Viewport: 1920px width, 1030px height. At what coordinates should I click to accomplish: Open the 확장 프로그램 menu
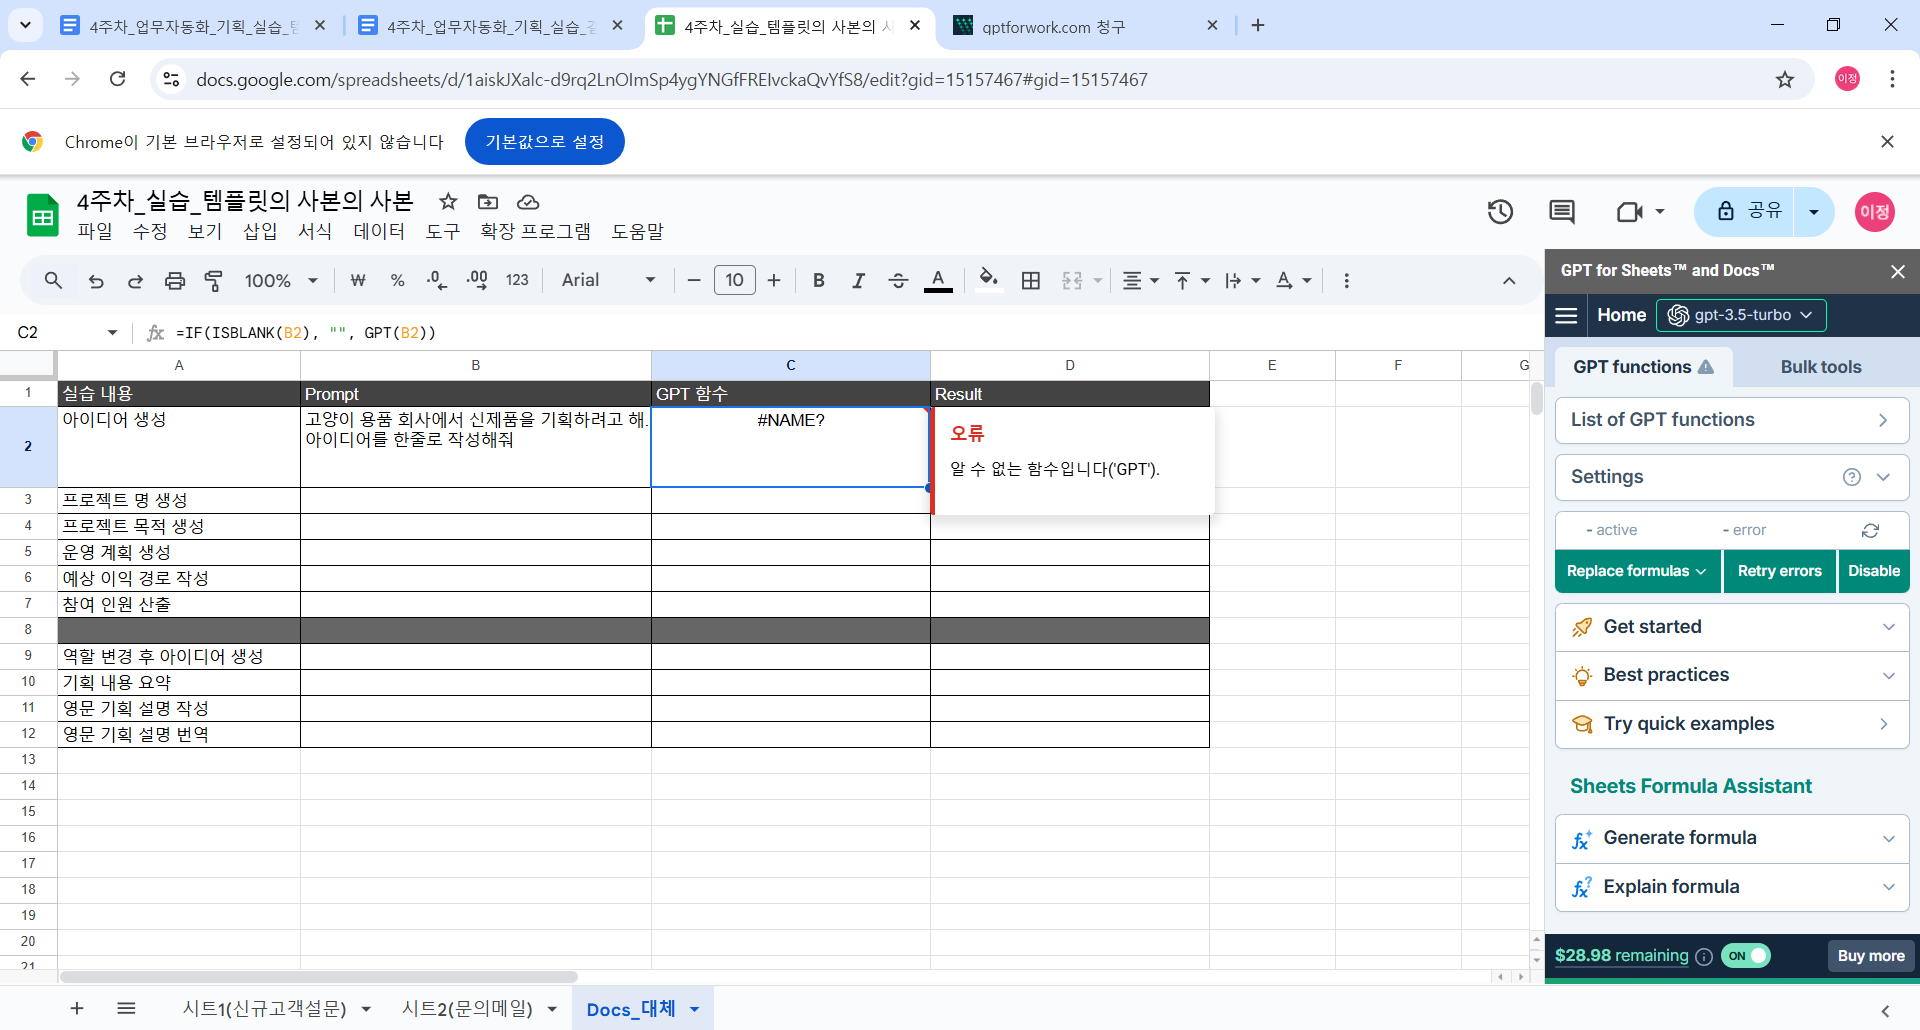click(x=535, y=232)
